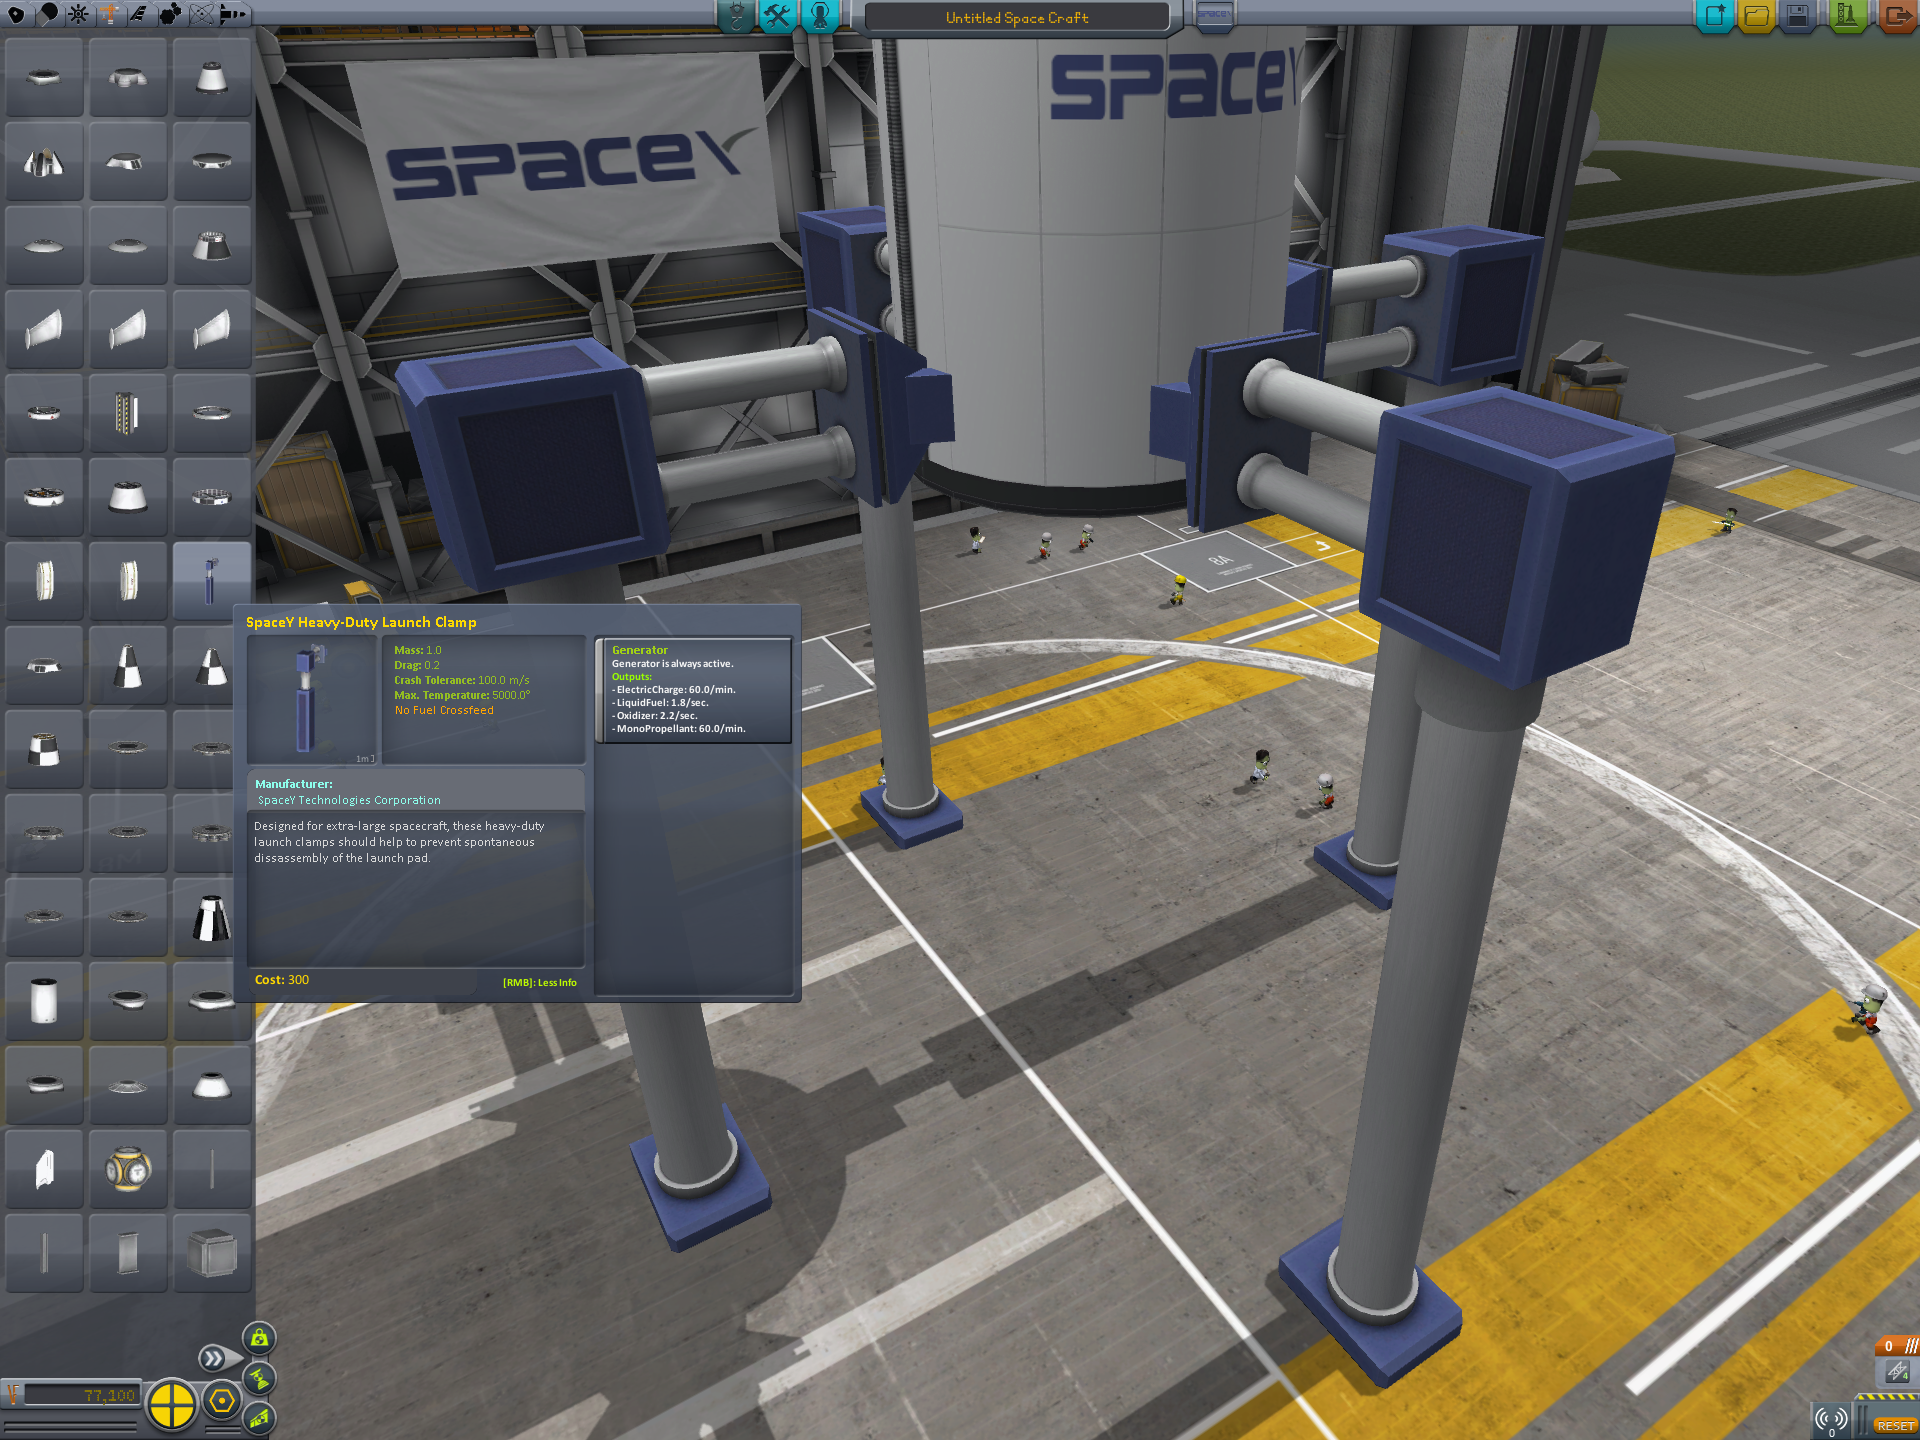Pick the vertical girder truss part icon
The image size is (1920, 1440).
(127, 413)
